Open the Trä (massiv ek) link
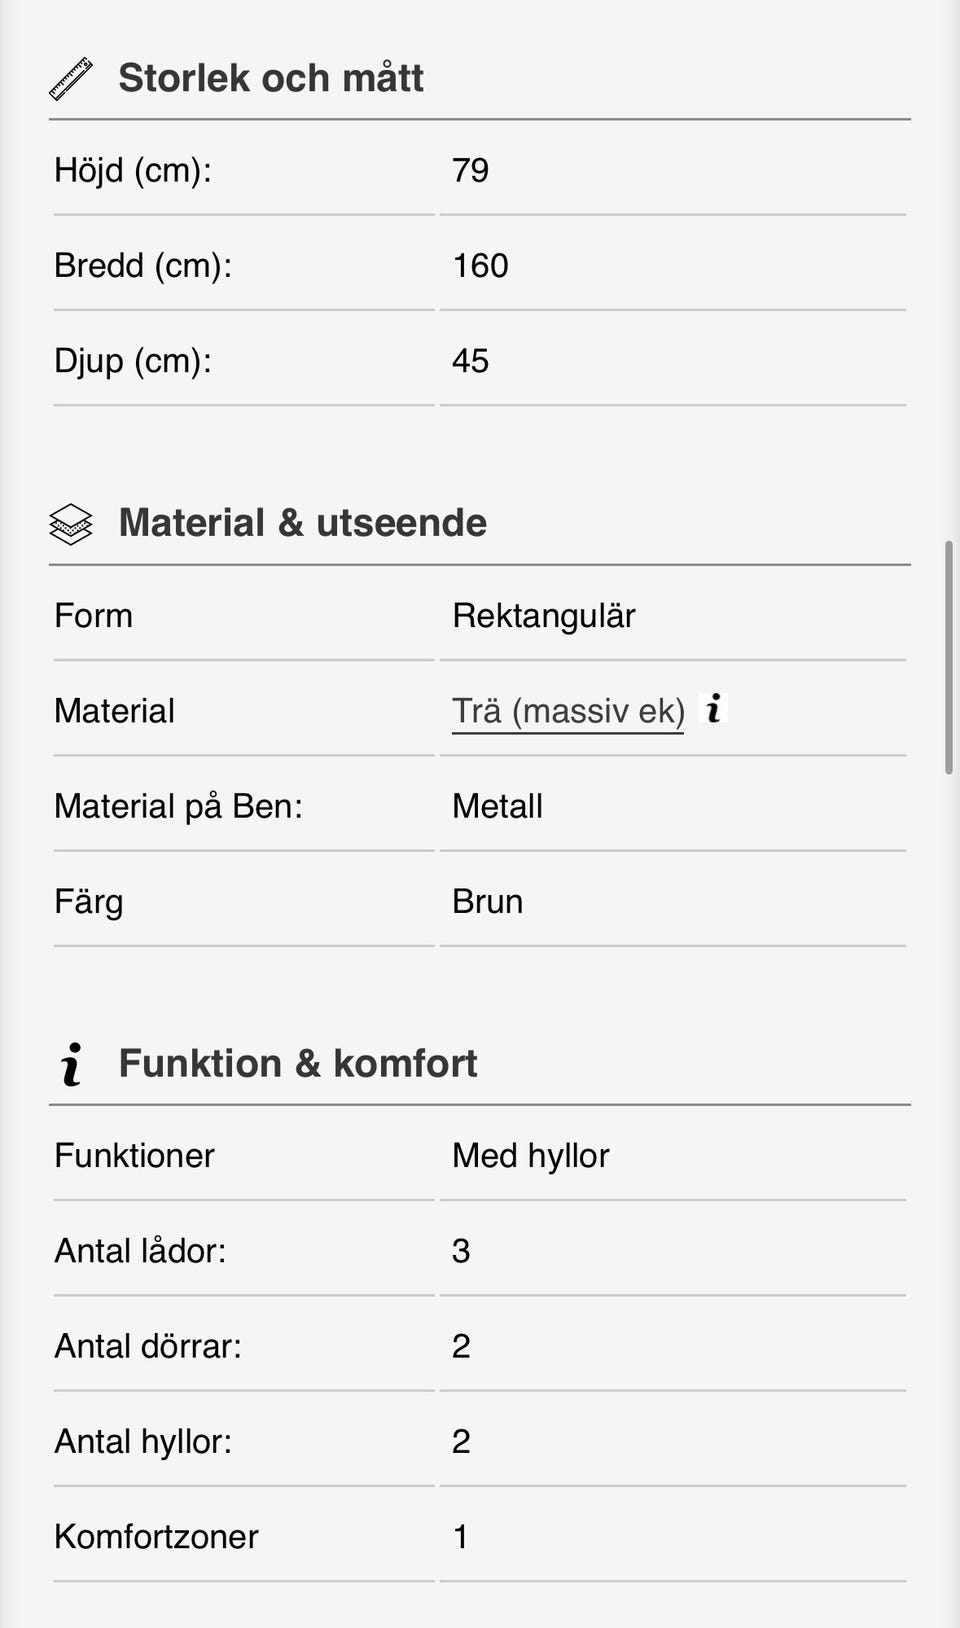The height and width of the screenshot is (1628, 960). [568, 711]
